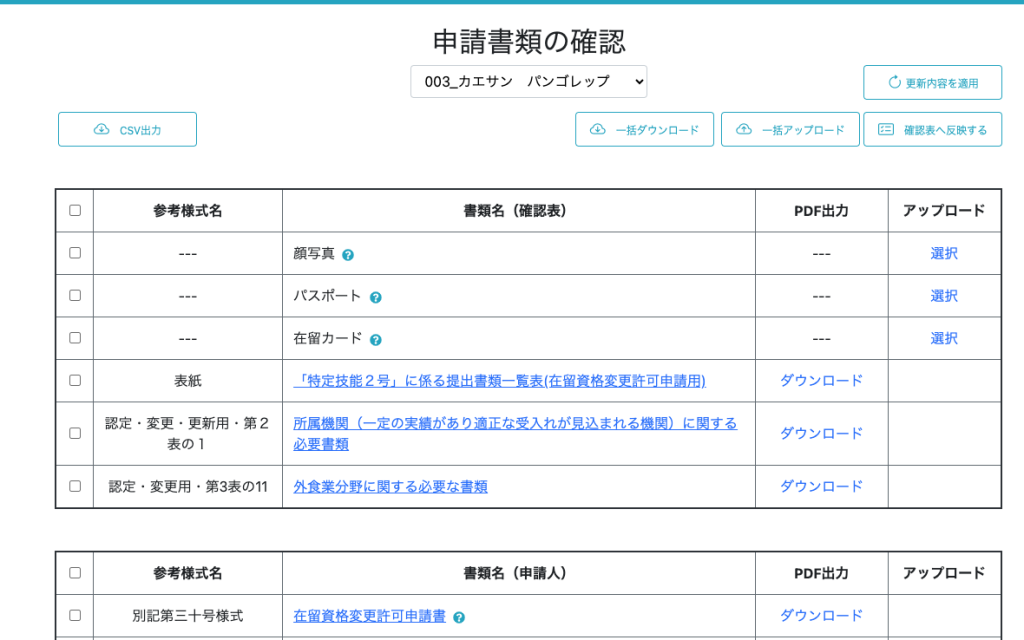
Task: Check the box for 認定・変更用・第3表の11 row
Action: pyautogui.click(x=75, y=486)
